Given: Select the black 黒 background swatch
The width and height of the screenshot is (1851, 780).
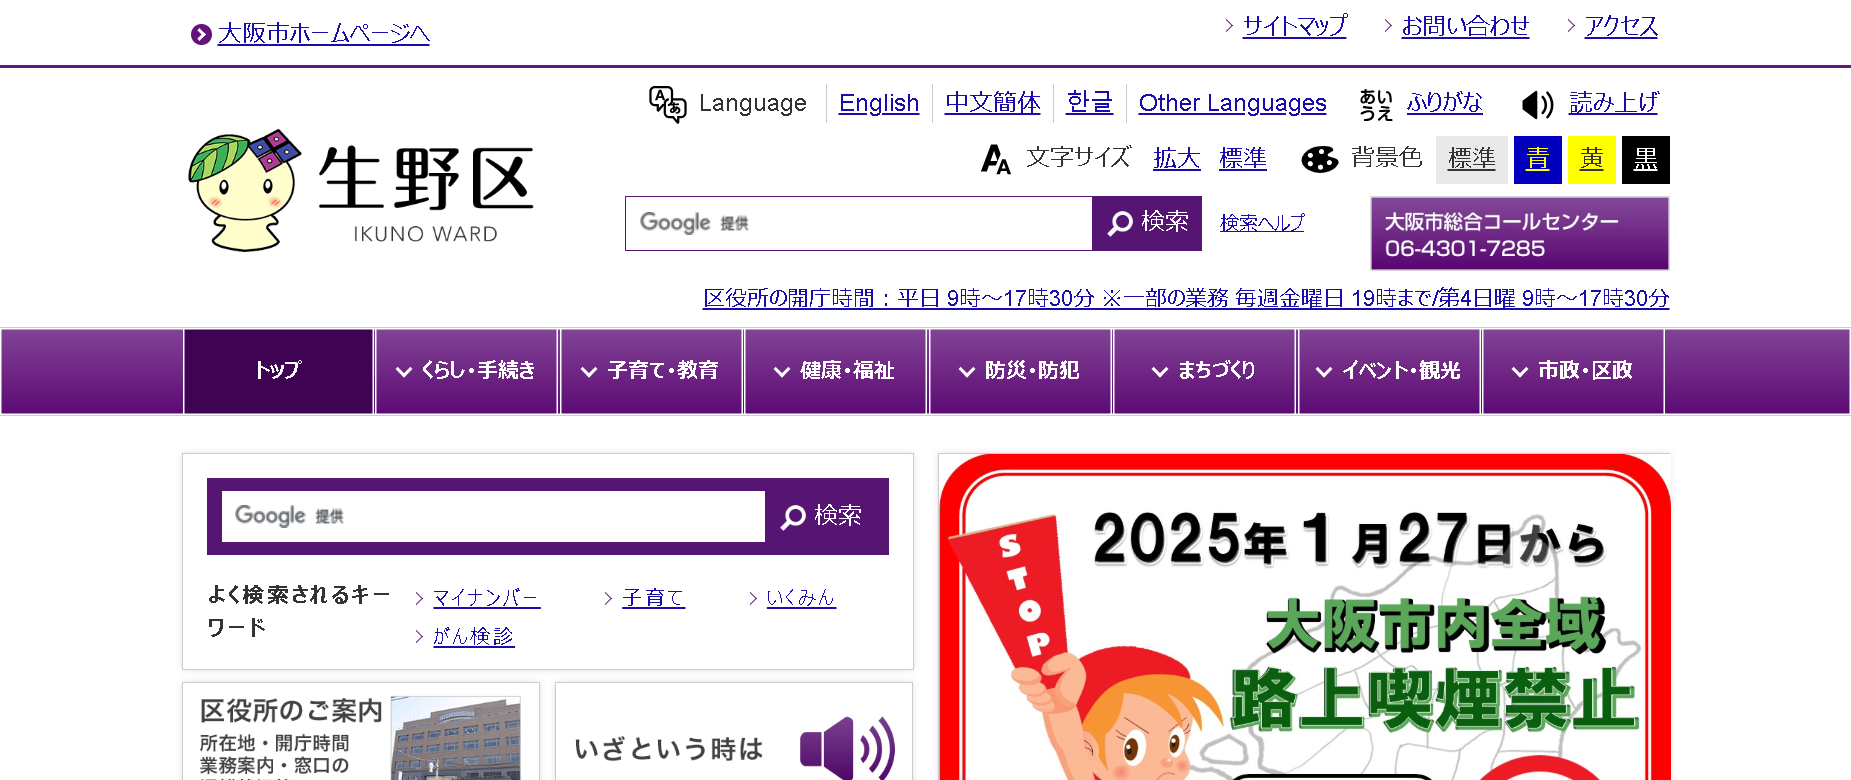Looking at the screenshot, I should (x=1646, y=160).
